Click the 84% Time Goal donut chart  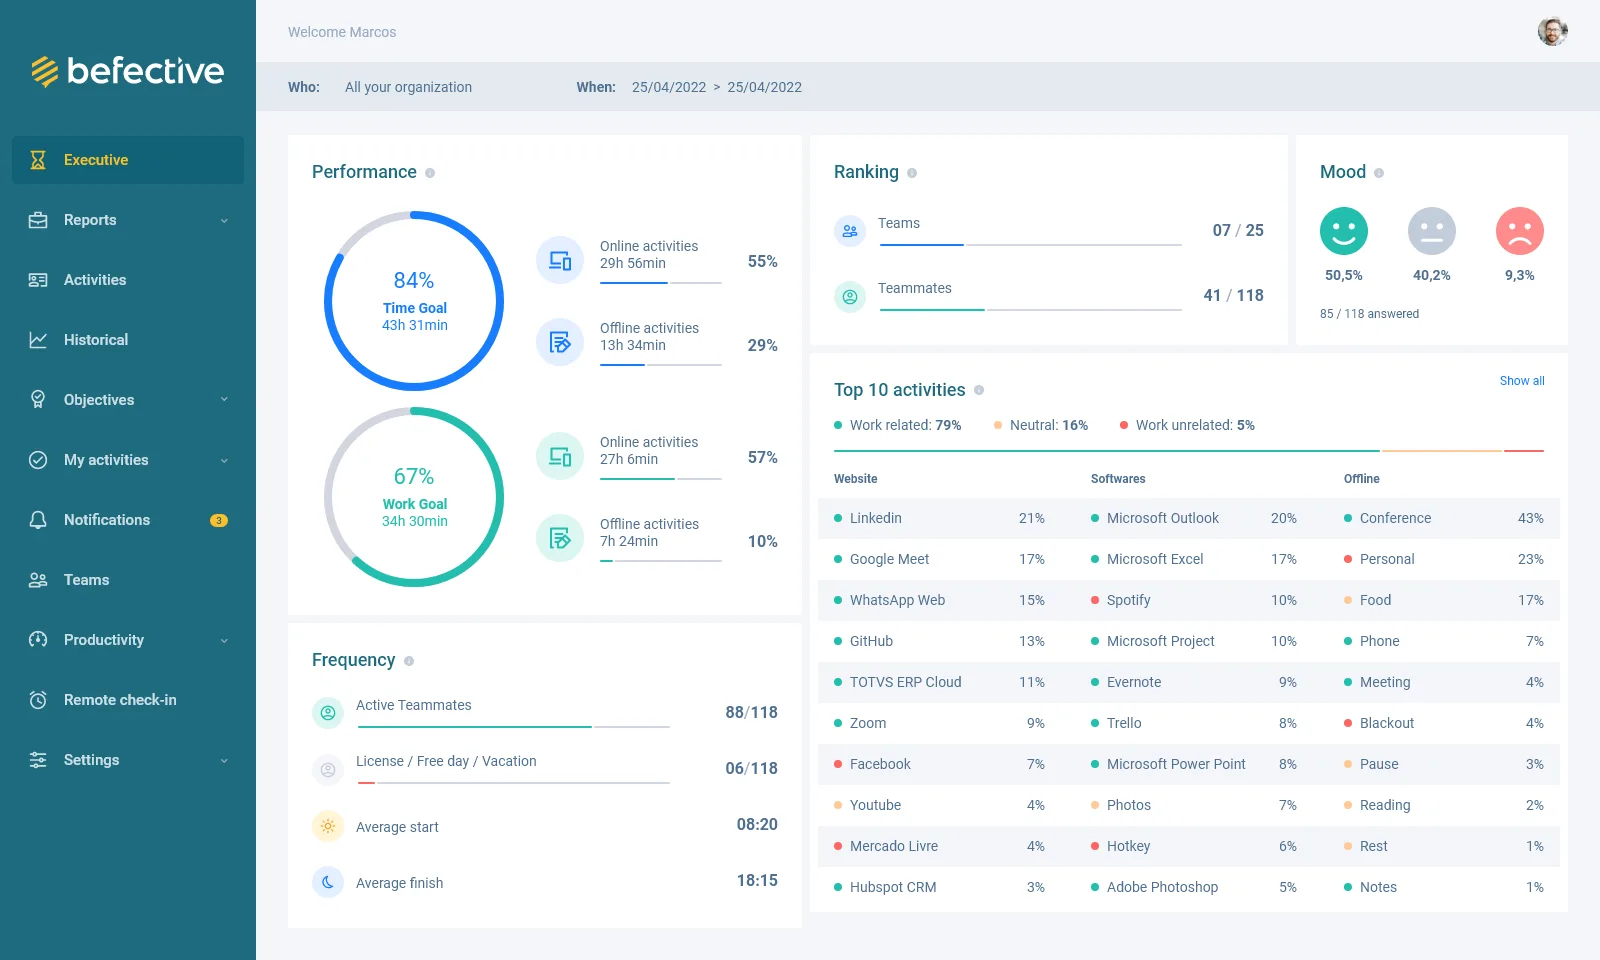pos(414,301)
